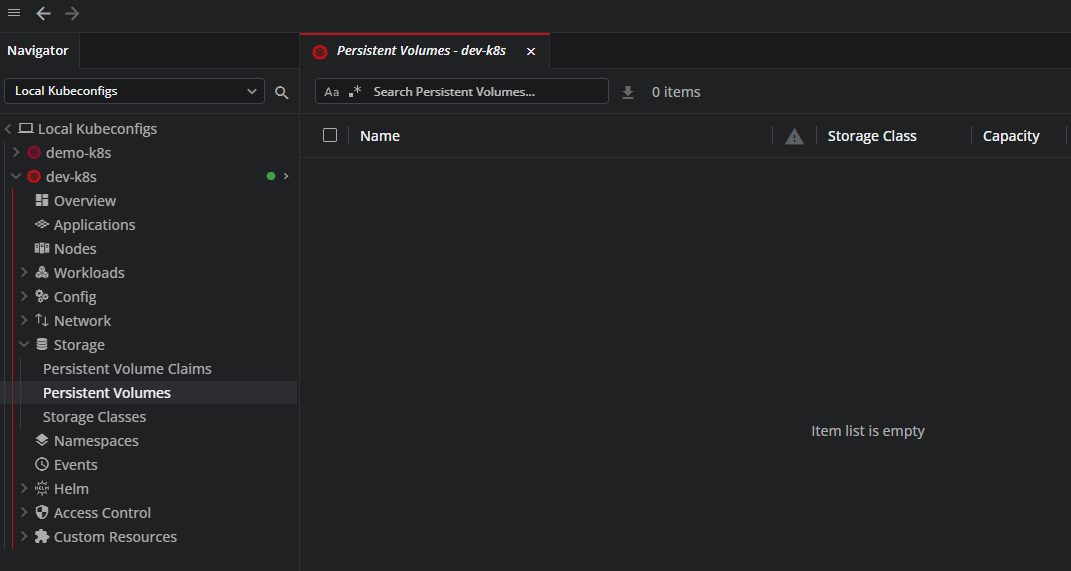Click the warning triangle column header
Screen dimensions: 1071x571
(x=794, y=137)
